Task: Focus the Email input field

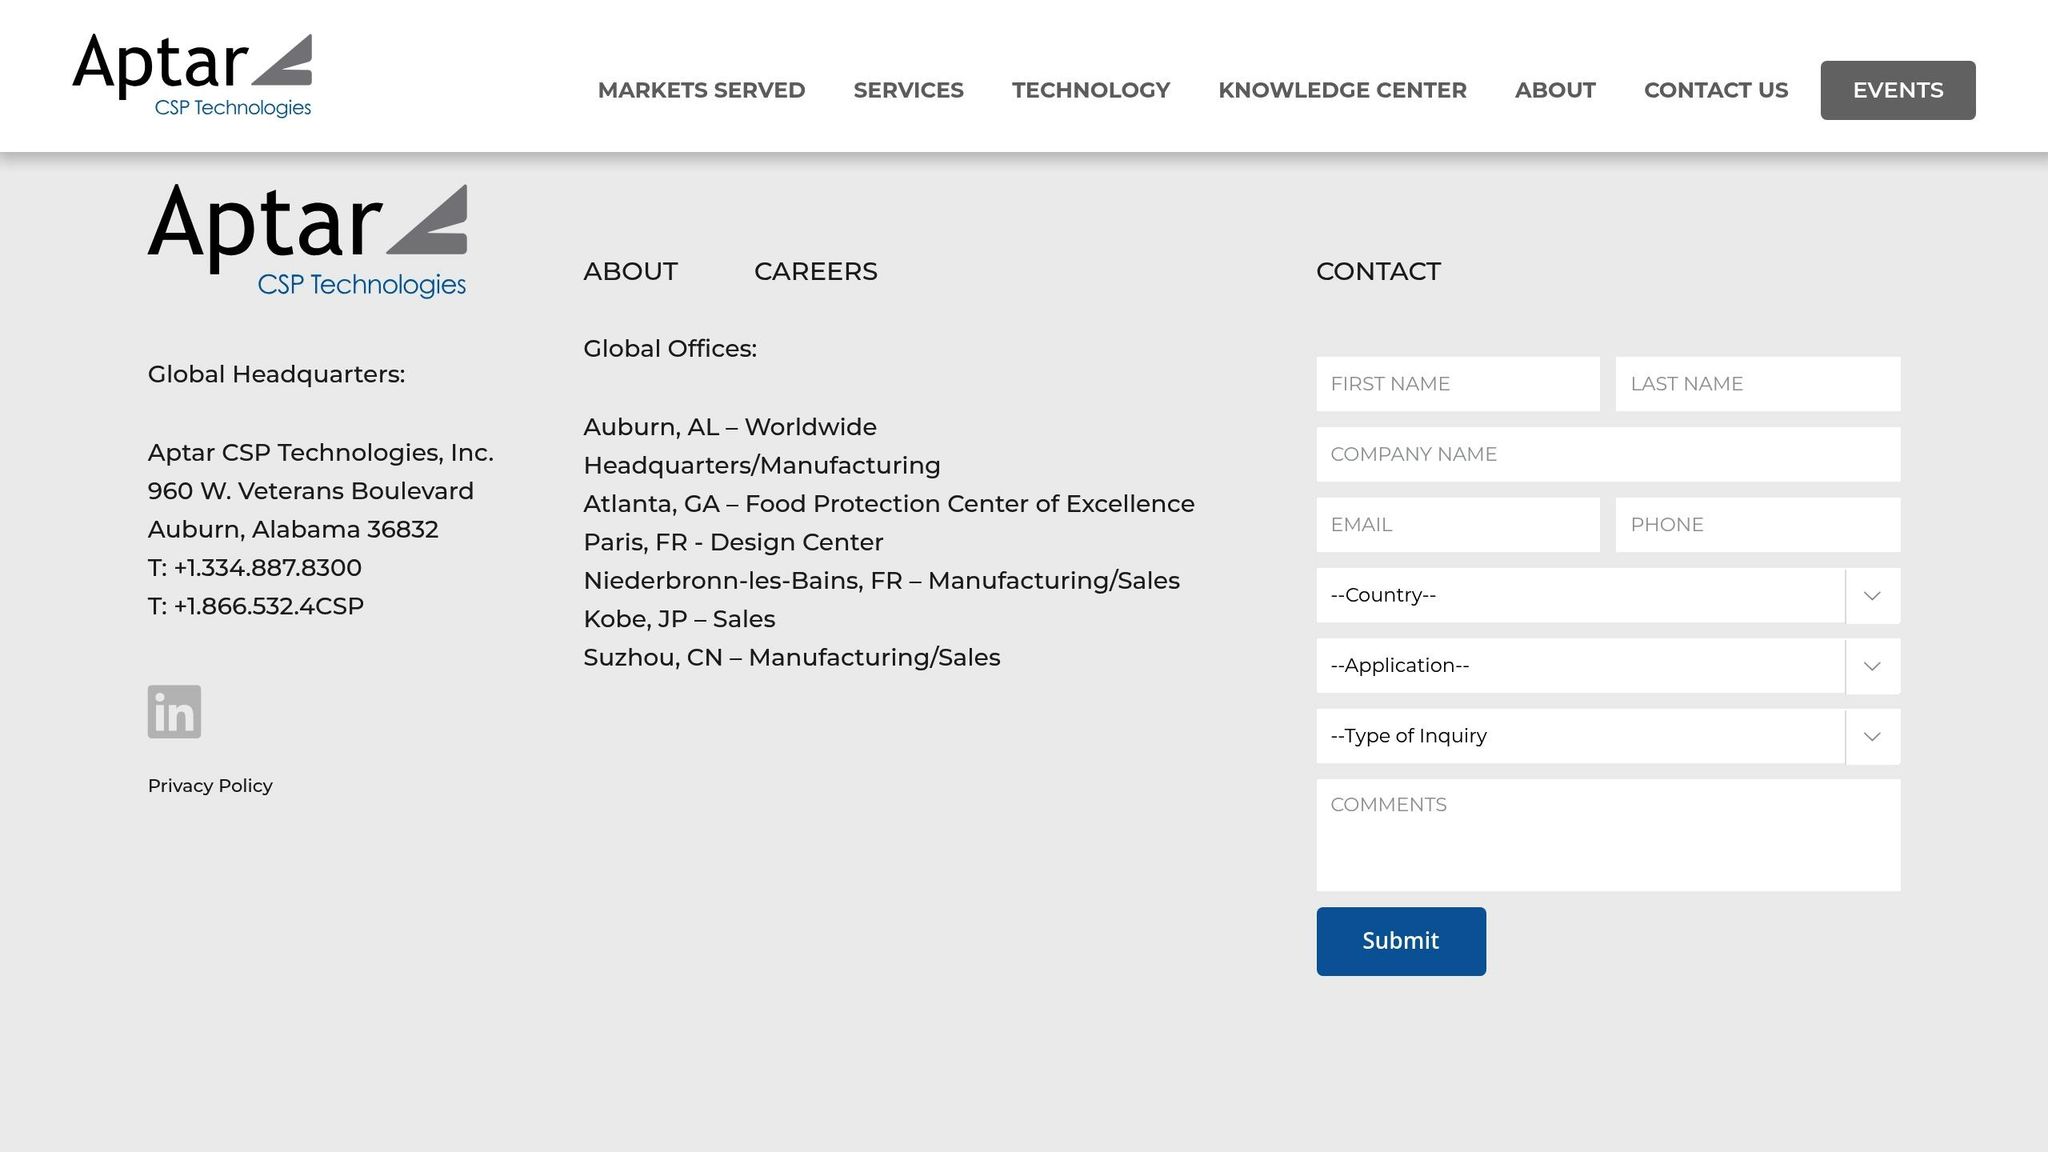Action: tap(1458, 525)
